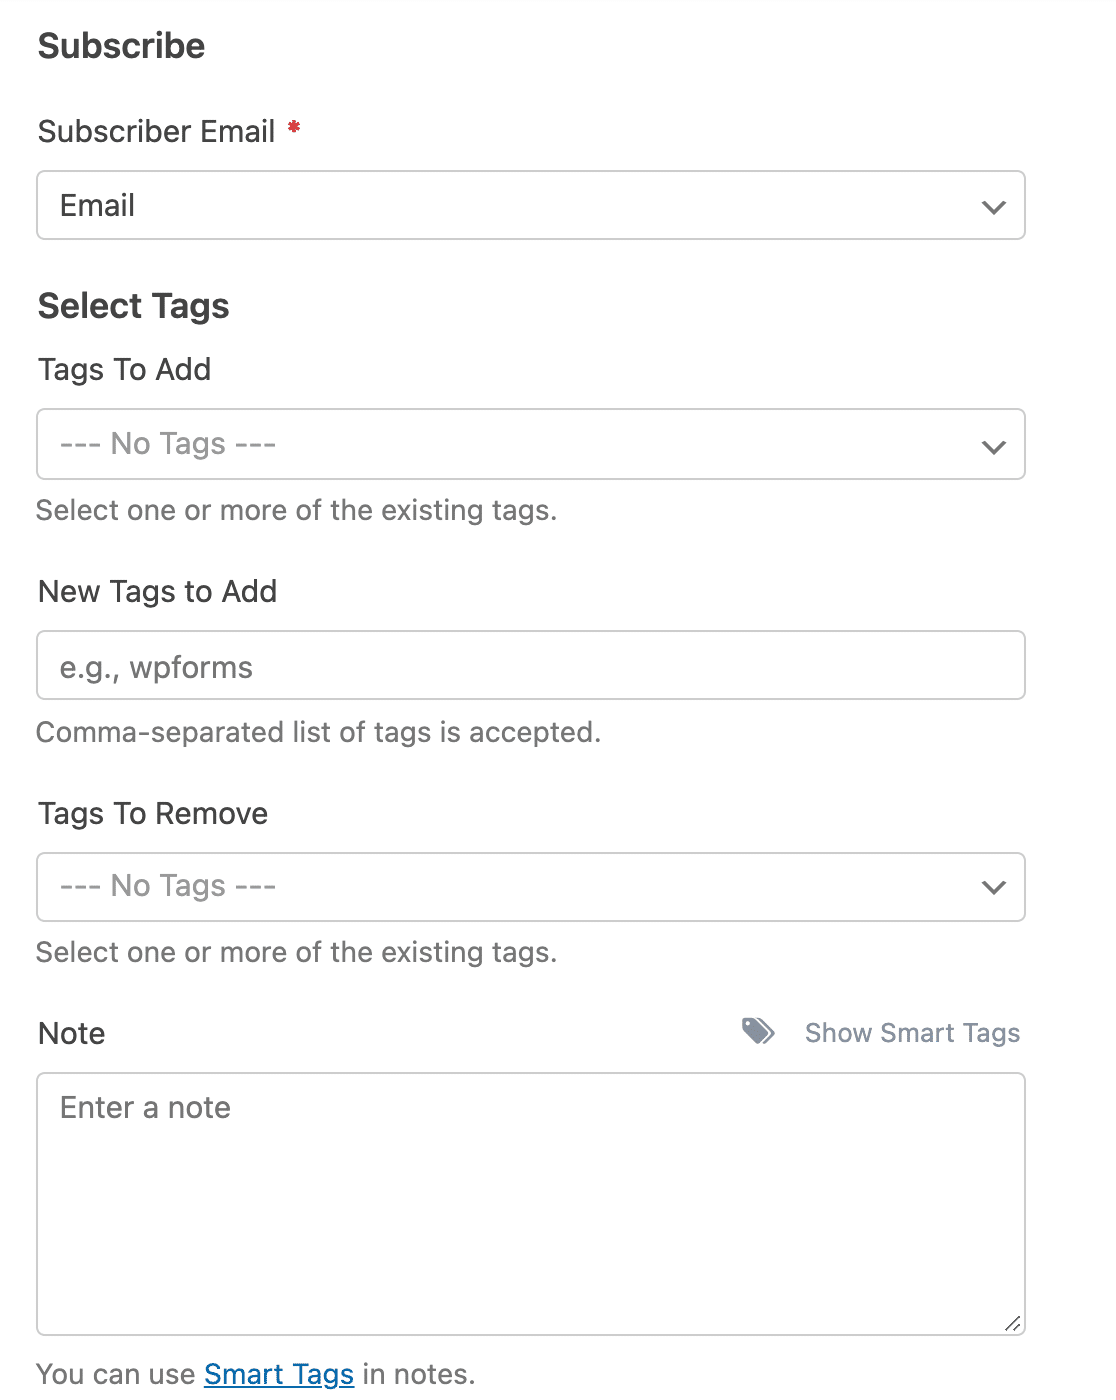Click the New Tags to Add label
The width and height of the screenshot is (1116, 1400).
(157, 592)
